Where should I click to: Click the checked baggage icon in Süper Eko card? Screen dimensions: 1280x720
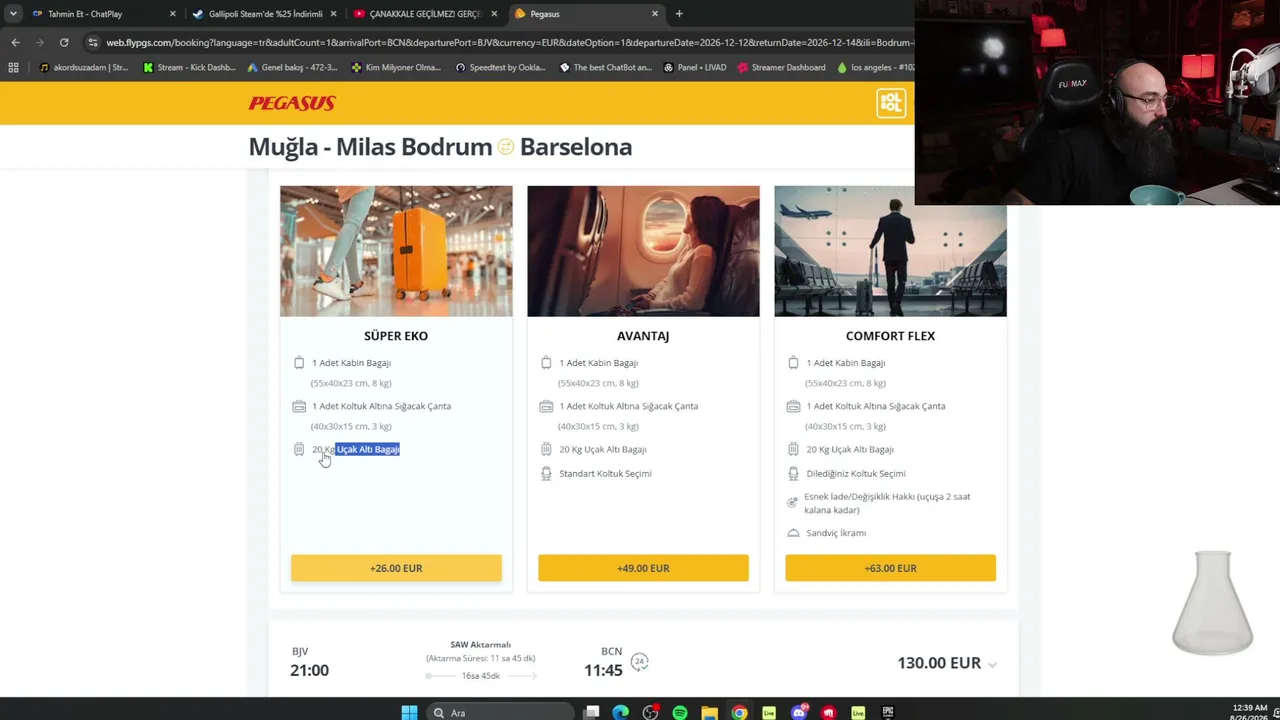pyautogui.click(x=299, y=449)
